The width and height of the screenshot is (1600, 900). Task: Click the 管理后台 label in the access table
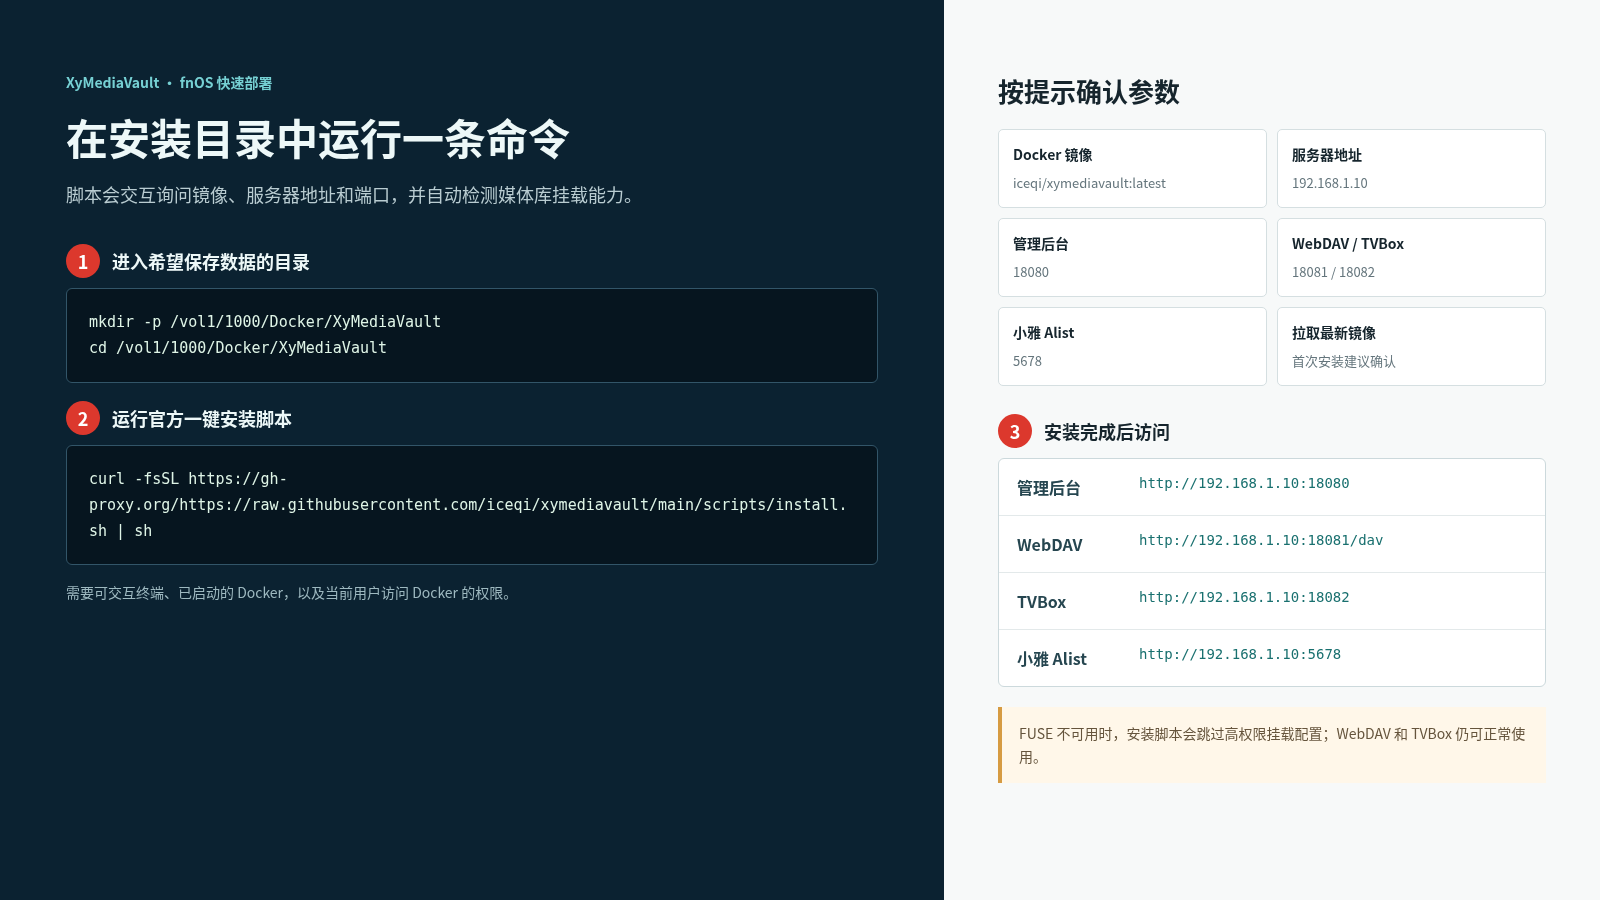(1049, 488)
